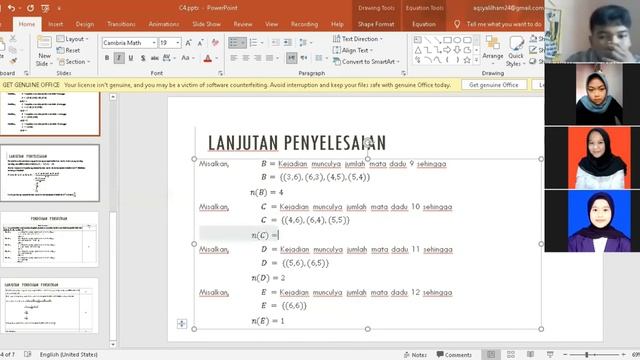
Task: Open Change Case Aa dropdown
Action: click(x=188, y=58)
